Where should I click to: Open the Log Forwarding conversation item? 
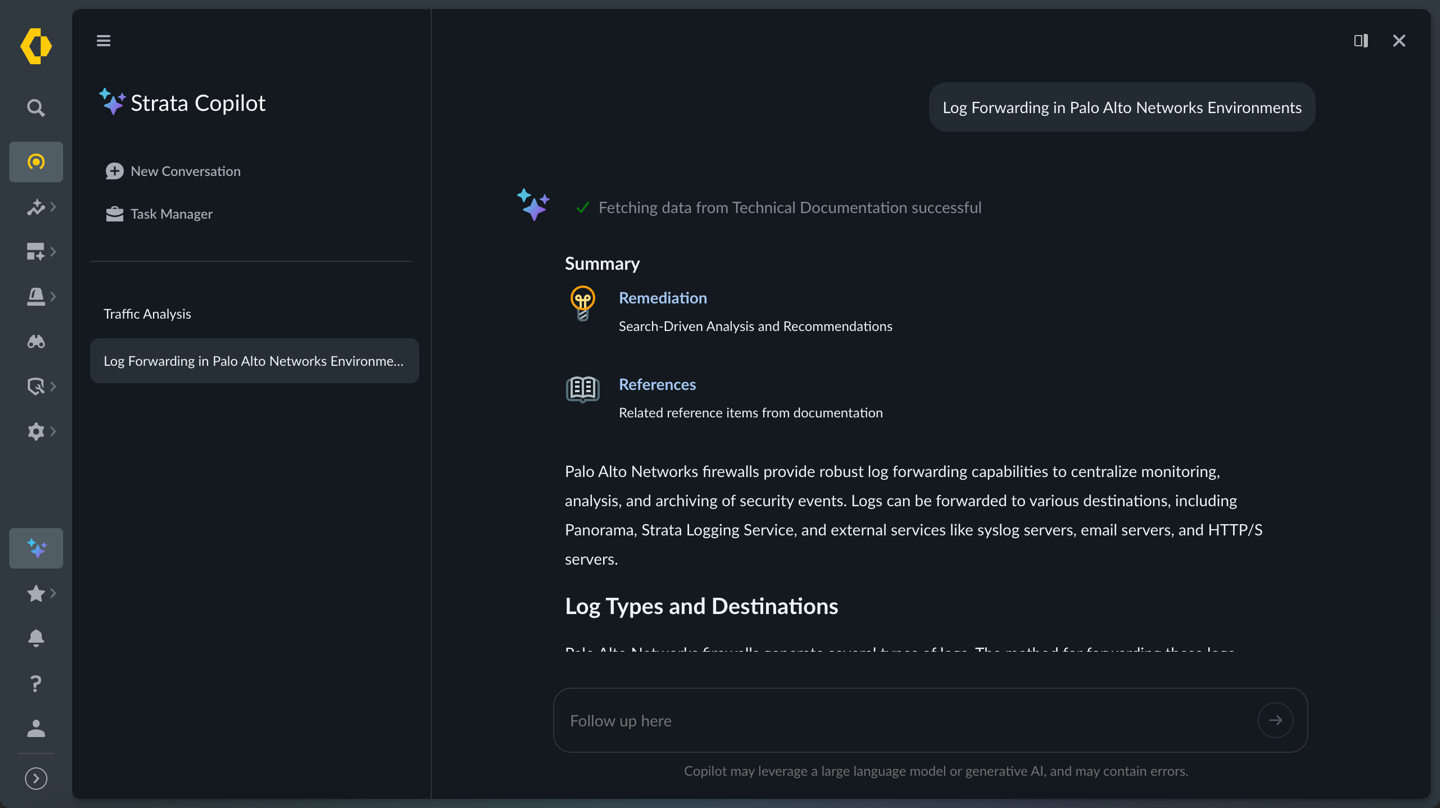254,361
